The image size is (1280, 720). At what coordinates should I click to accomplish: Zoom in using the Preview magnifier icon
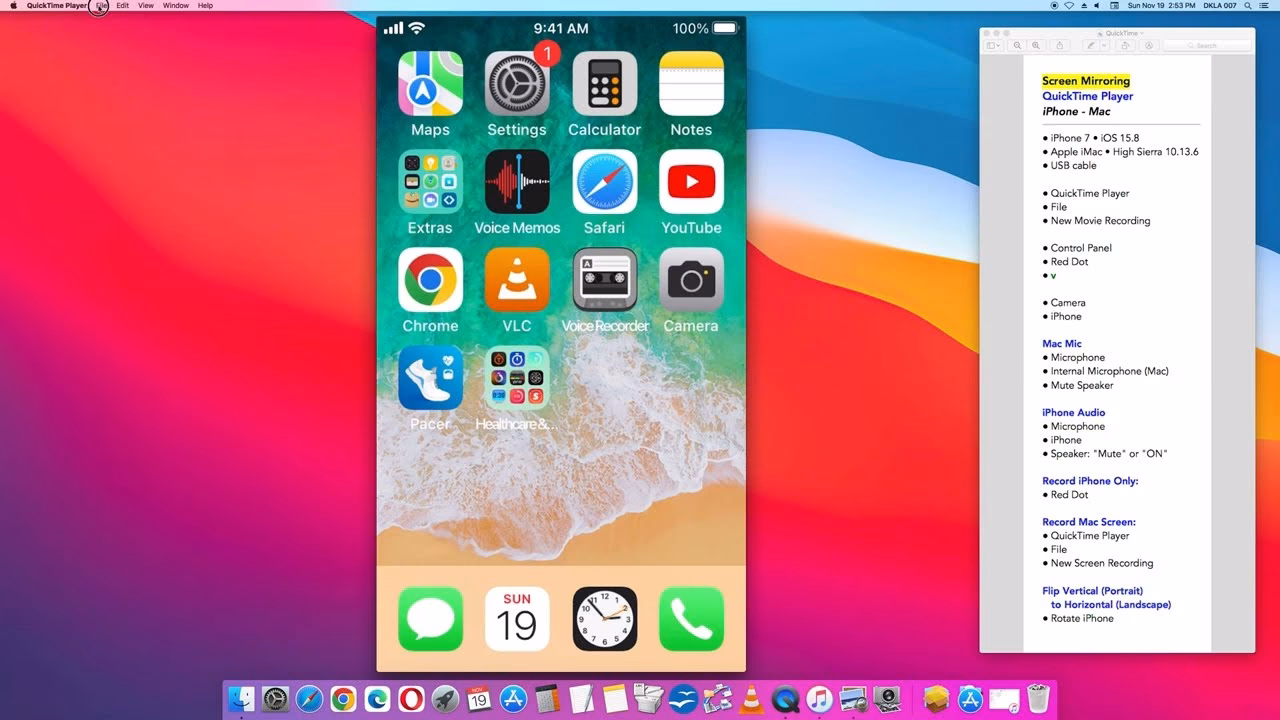(x=1035, y=45)
